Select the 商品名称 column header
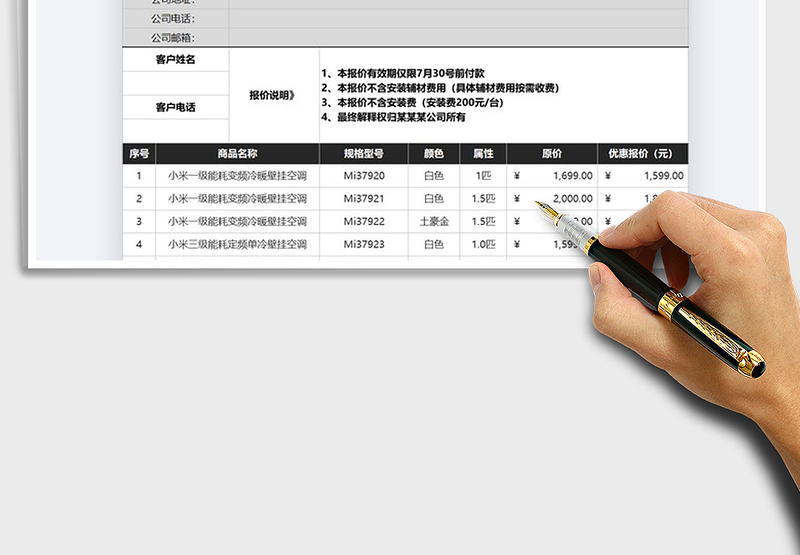The image size is (800, 555). point(237,154)
